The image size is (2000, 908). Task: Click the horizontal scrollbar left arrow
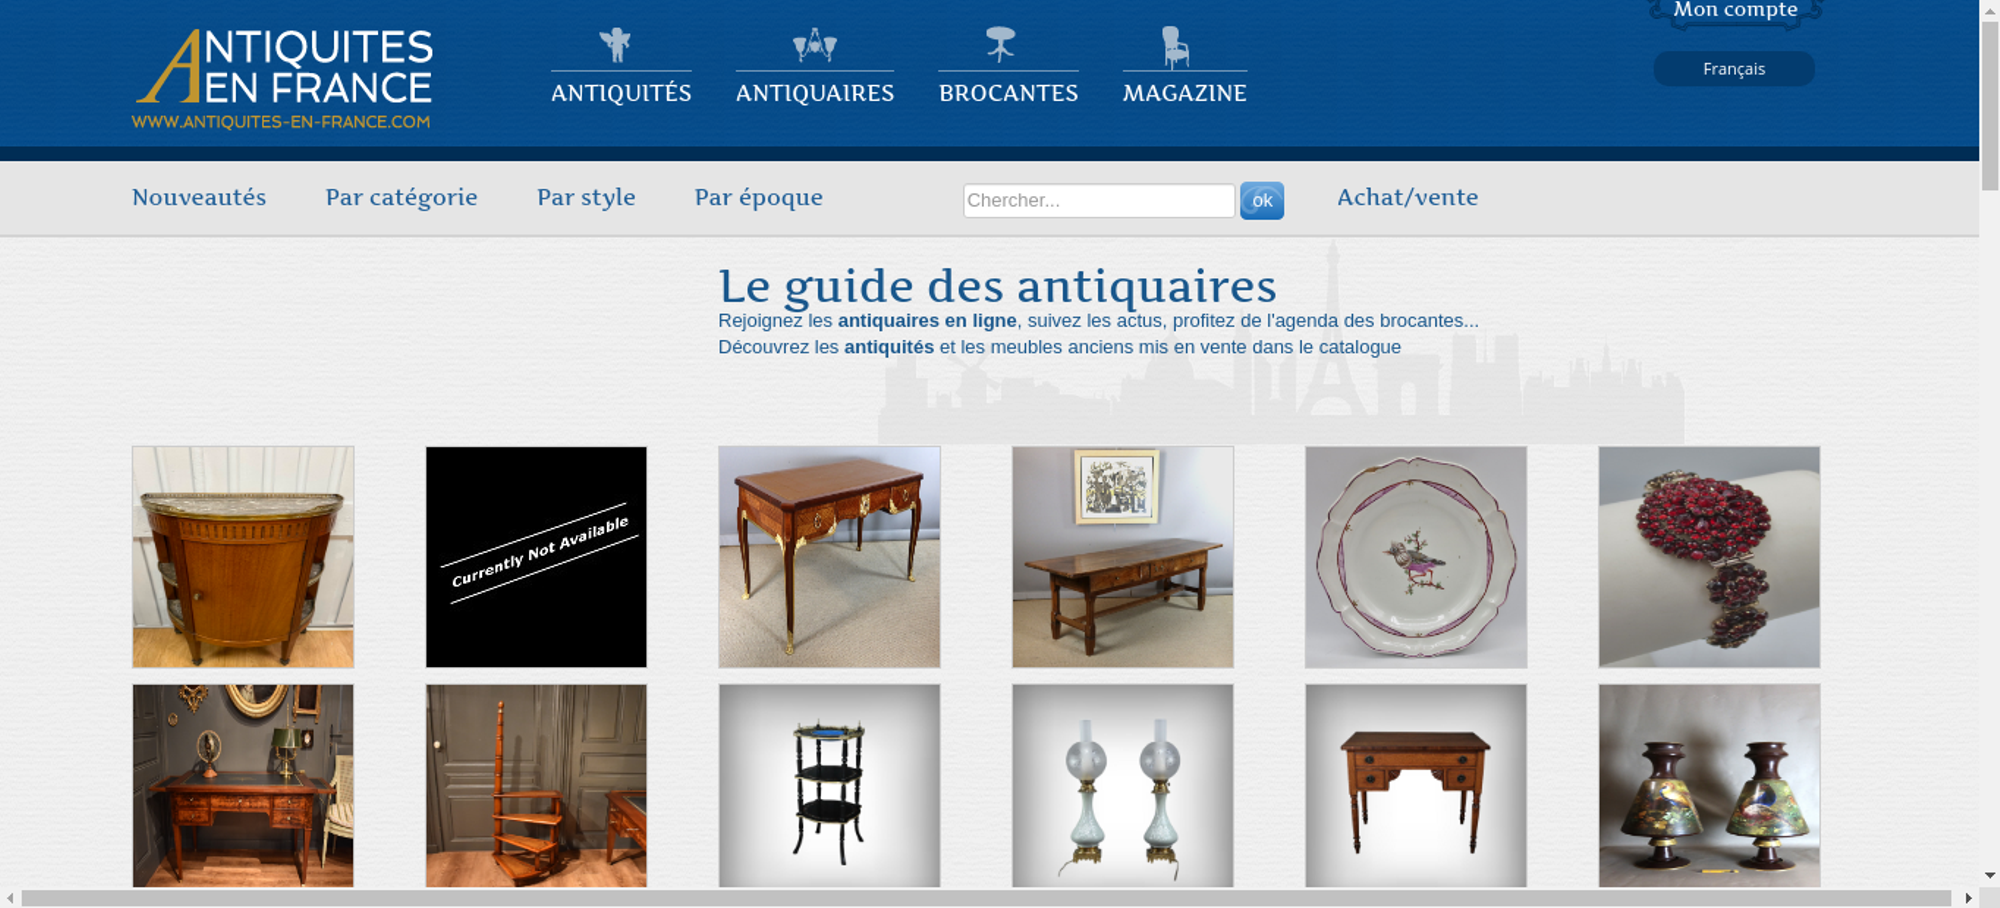[x=10, y=898]
